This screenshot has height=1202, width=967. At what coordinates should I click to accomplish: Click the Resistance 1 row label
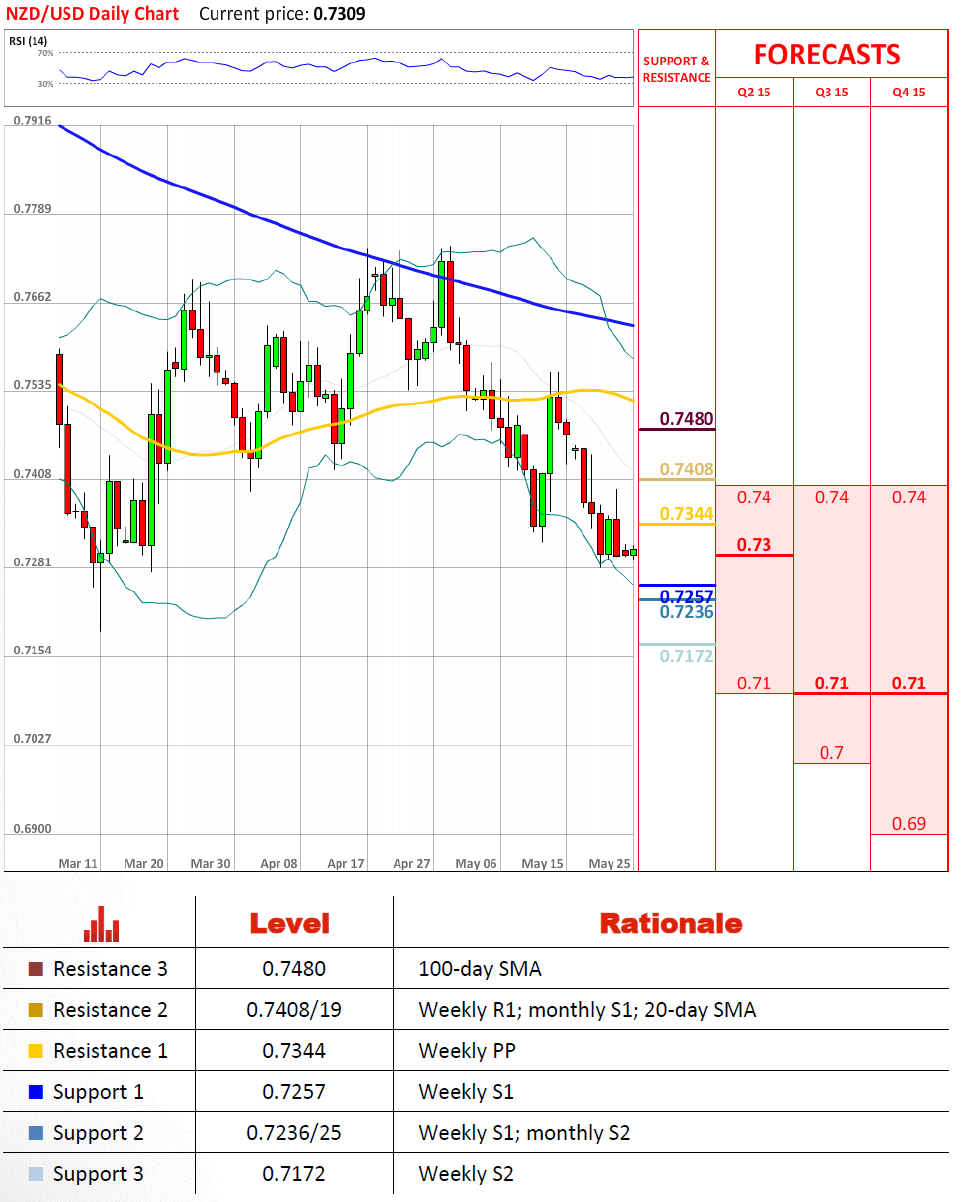coord(110,1051)
